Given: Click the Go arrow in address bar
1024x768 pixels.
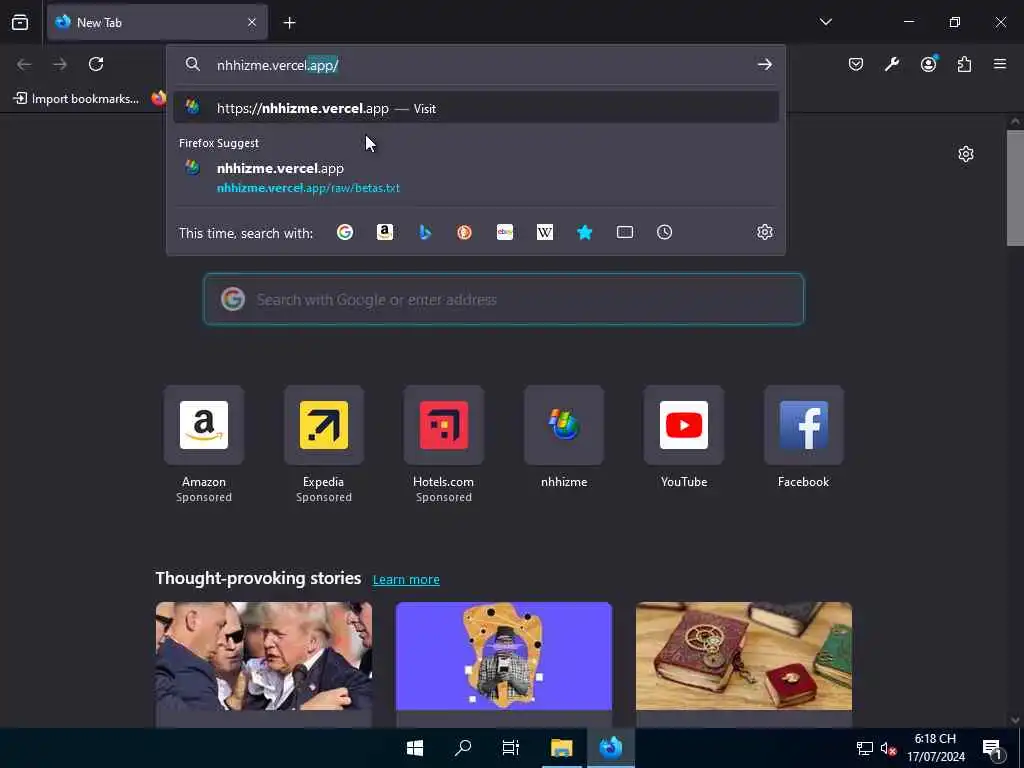Looking at the screenshot, I should point(765,65).
